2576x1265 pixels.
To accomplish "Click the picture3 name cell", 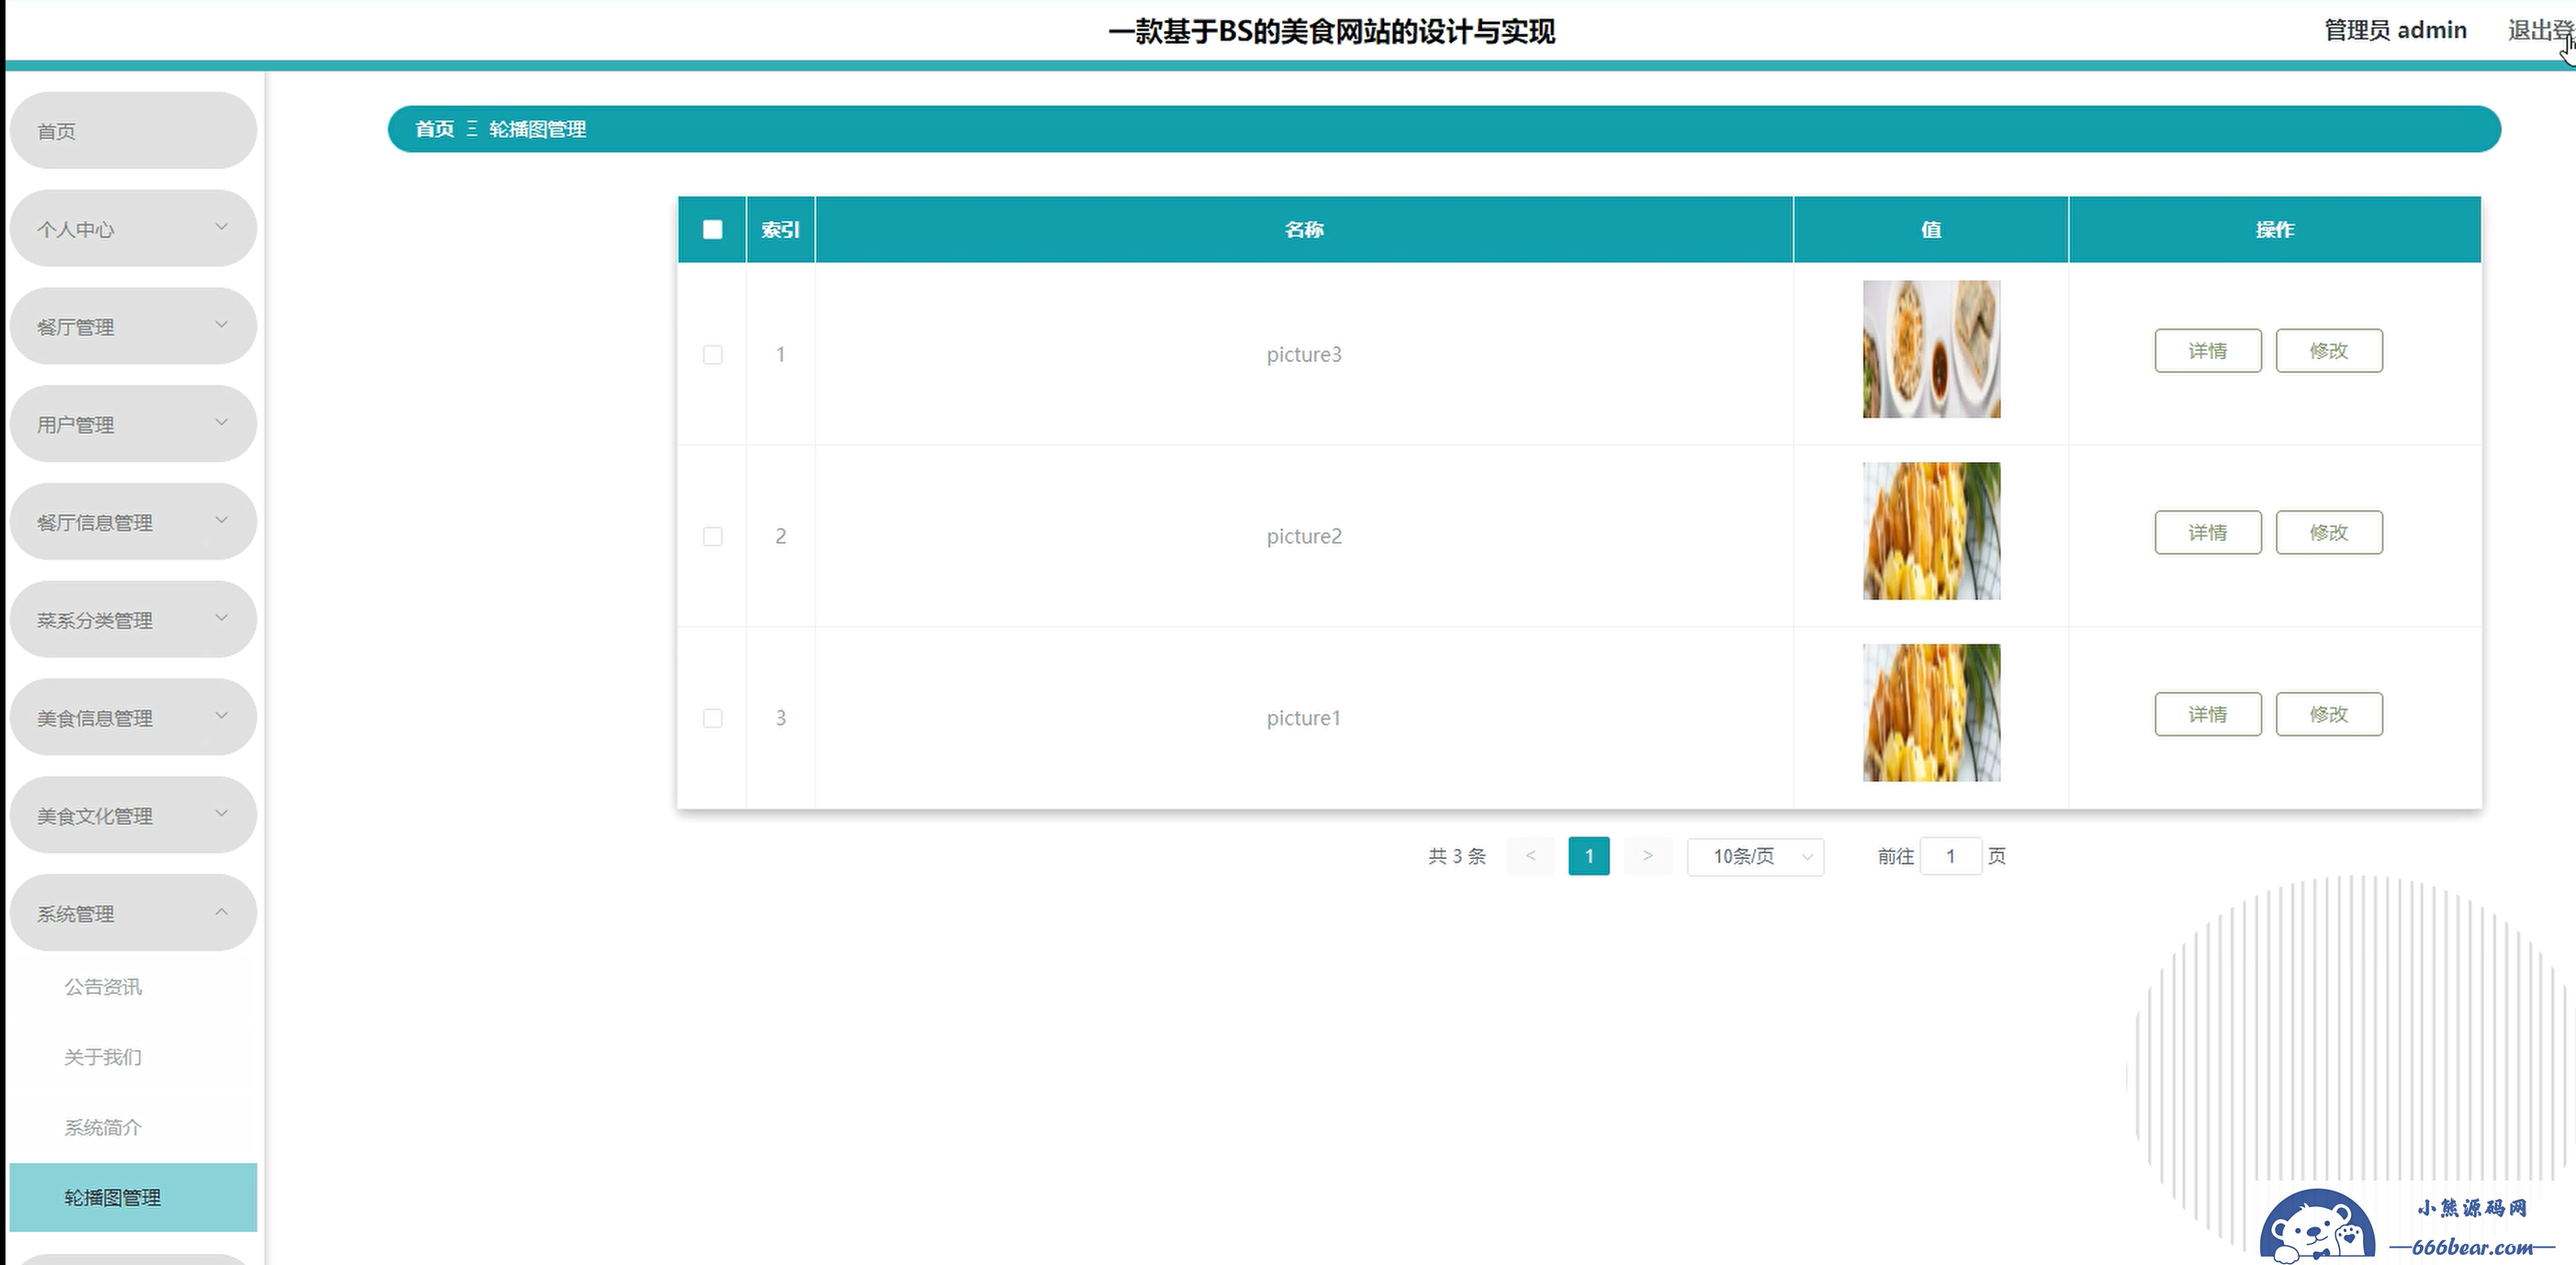I will click(x=1304, y=355).
